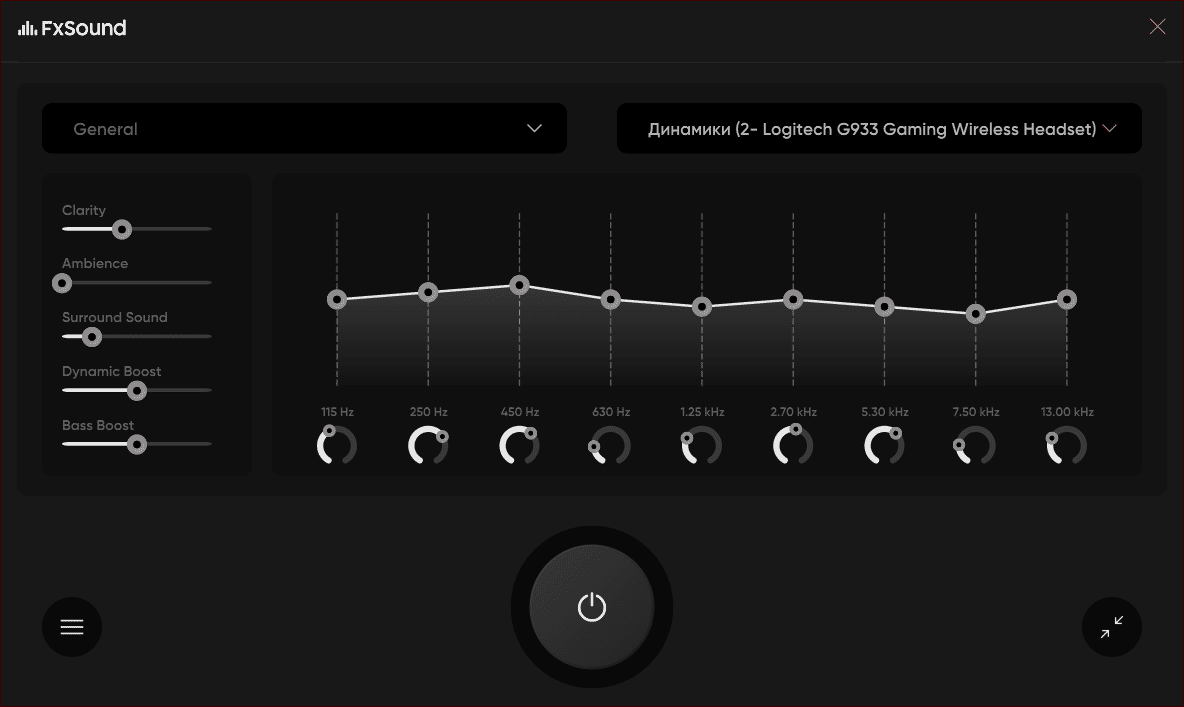This screenshot has height=707, width=1184.
Task: Close the FxSound window
Action: (1157, 27)
